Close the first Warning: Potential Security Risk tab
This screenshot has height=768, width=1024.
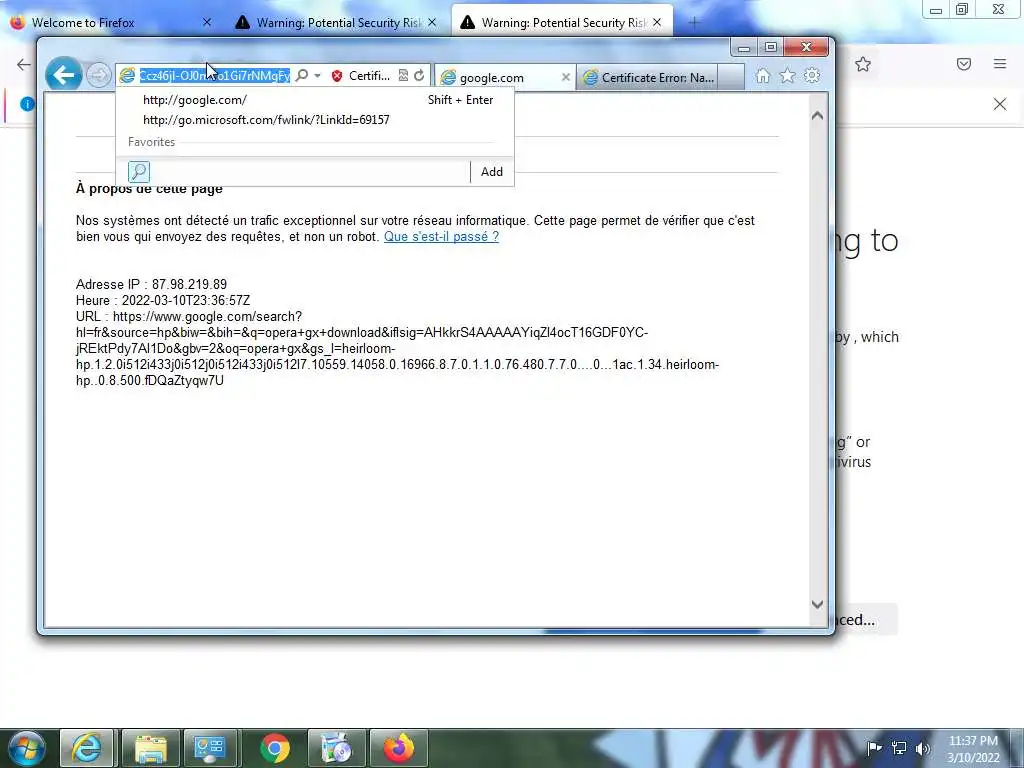click(432, 22)
